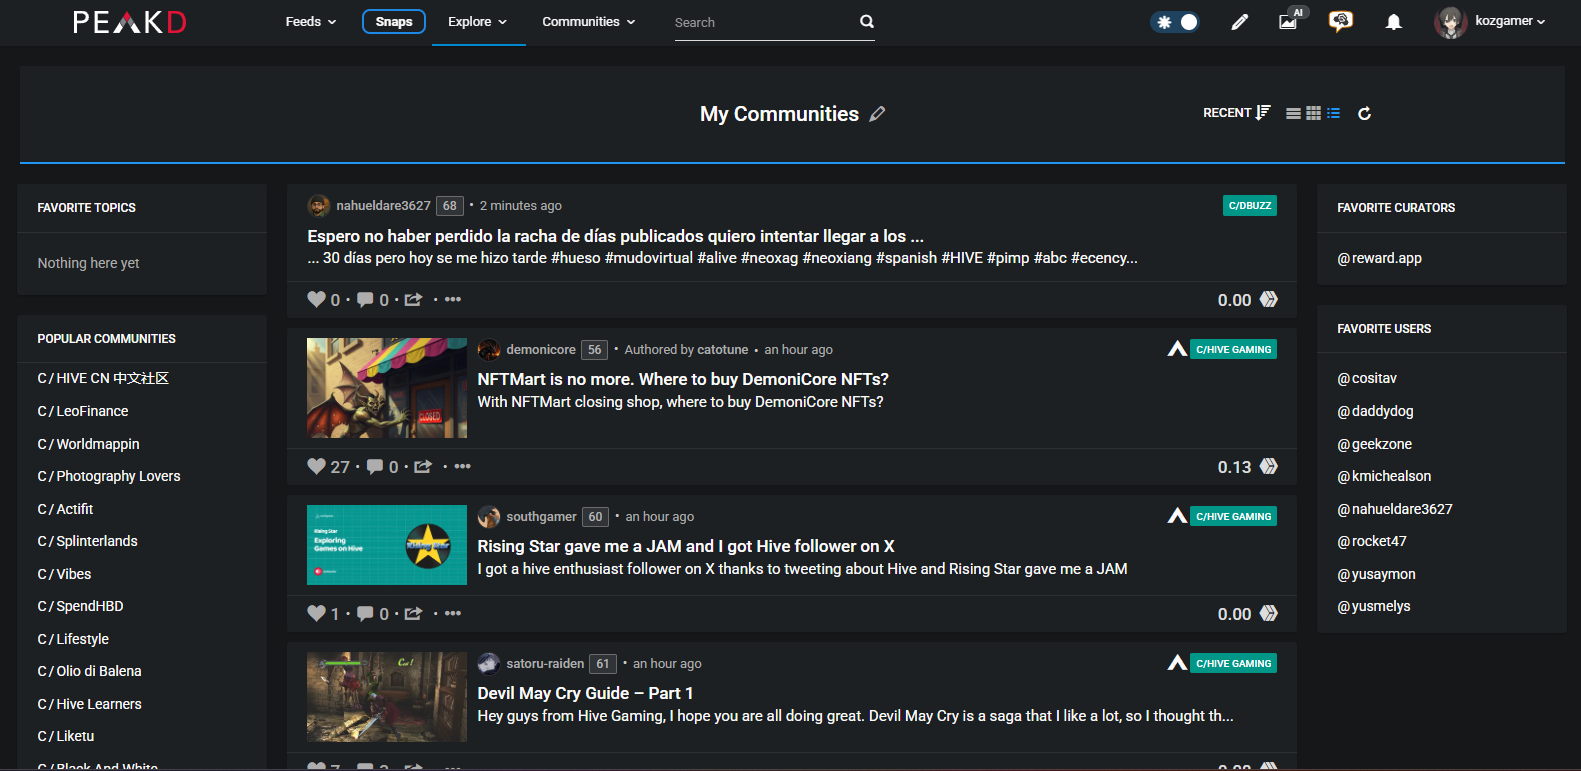This screenshot has height=771, width=1581.
Task: Like the Espero no haber perdido post
Action: pos(316,299)
